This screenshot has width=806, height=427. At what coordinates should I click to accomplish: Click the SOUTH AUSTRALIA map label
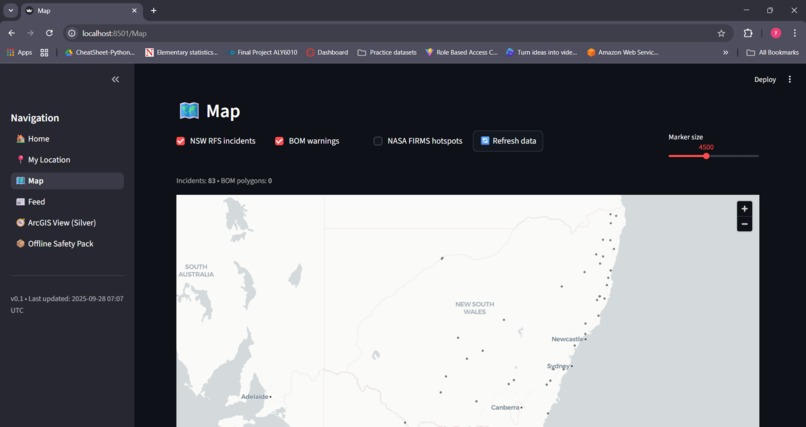pyautogui.click(x=196, y=270)
